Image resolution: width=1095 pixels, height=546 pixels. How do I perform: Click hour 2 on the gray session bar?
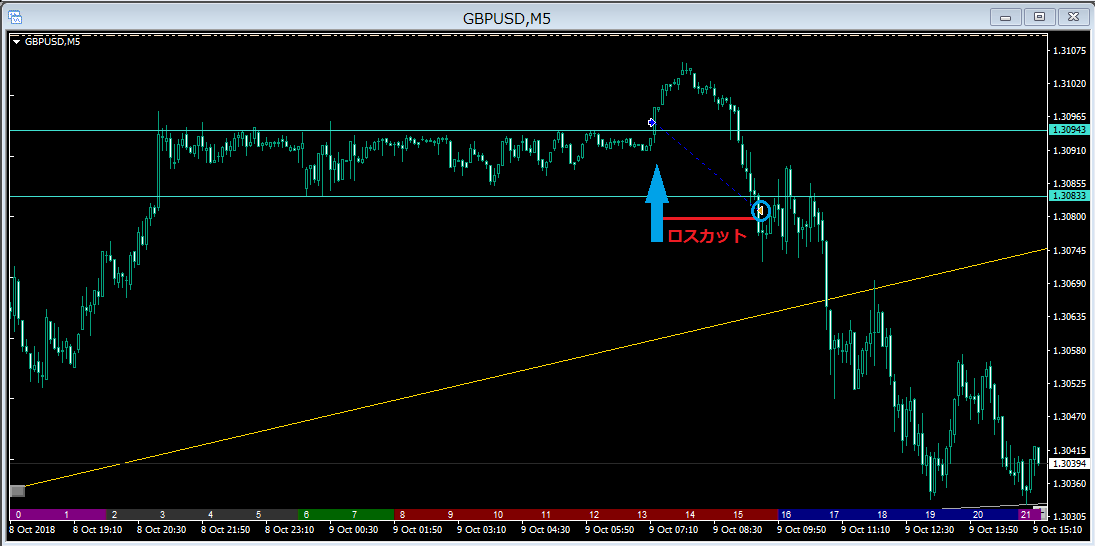point(115,515)
